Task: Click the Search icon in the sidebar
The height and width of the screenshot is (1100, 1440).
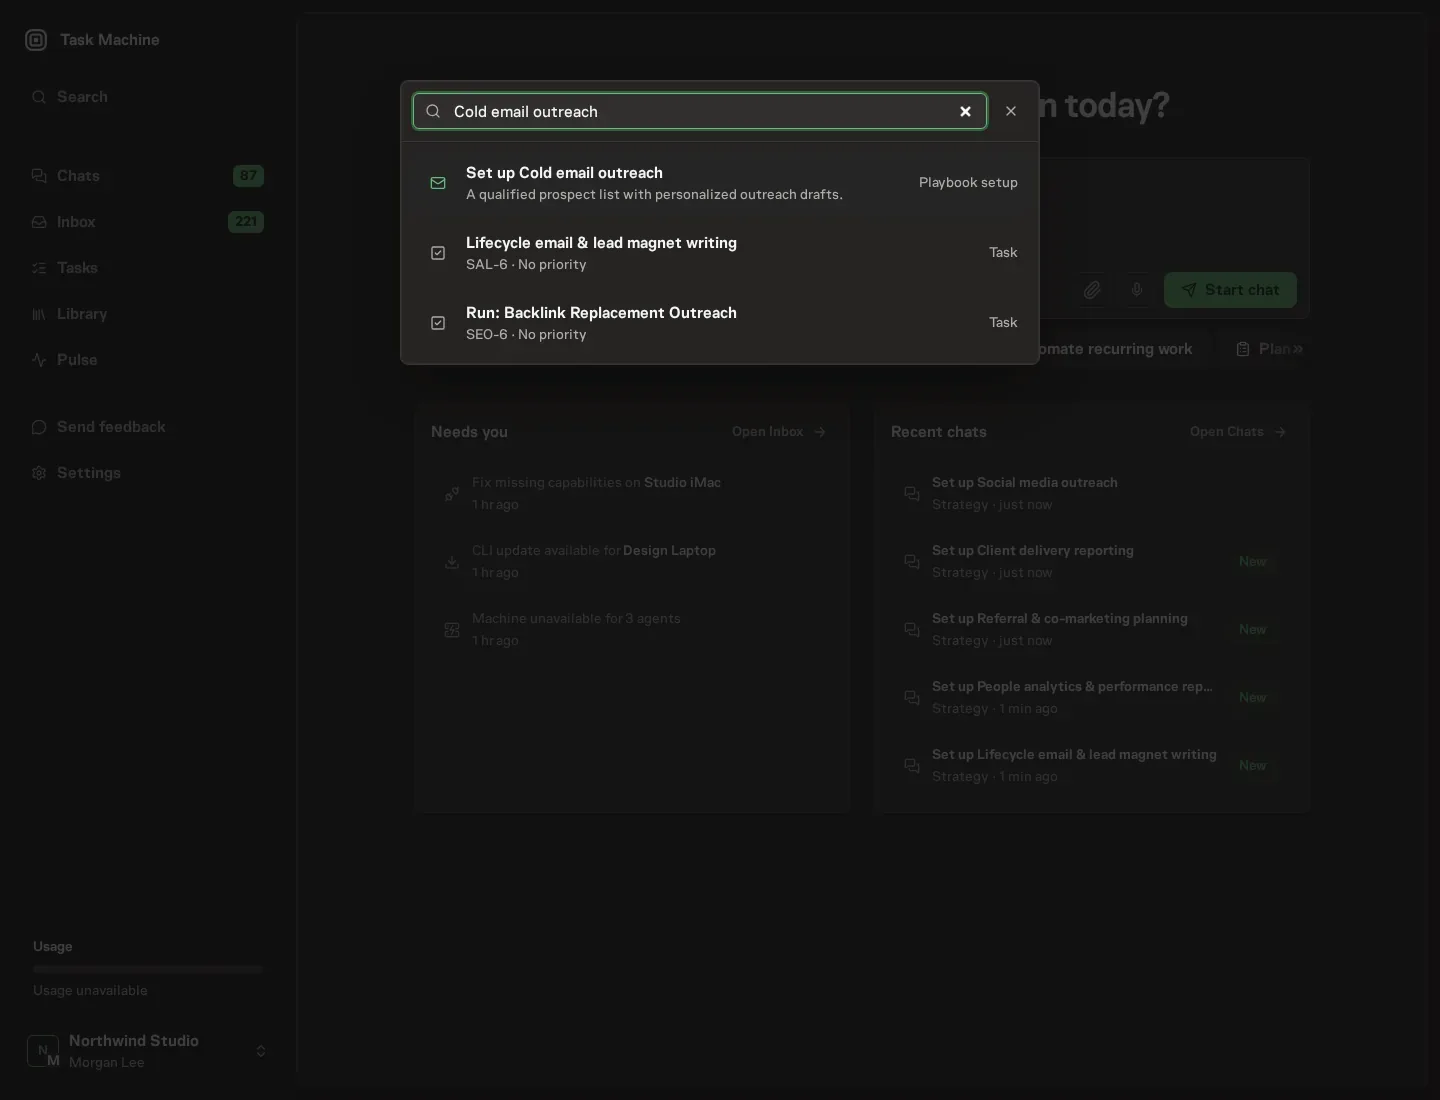Action: pos(39,97)
